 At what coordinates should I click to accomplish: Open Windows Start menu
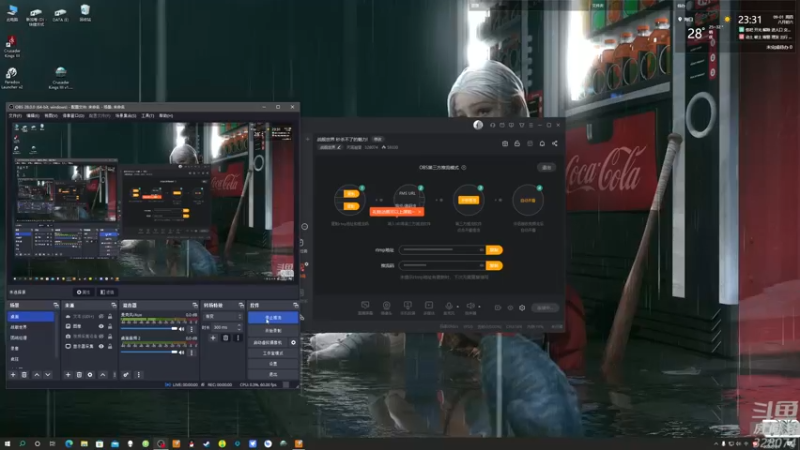(x=7, y=444)
